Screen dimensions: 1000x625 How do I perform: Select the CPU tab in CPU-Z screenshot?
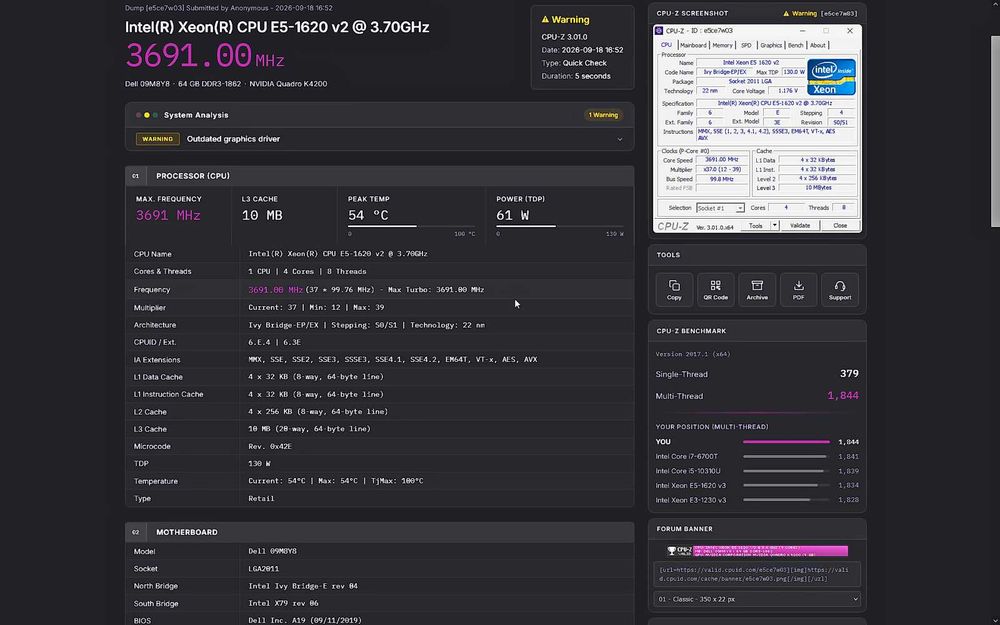pos(666,45)
